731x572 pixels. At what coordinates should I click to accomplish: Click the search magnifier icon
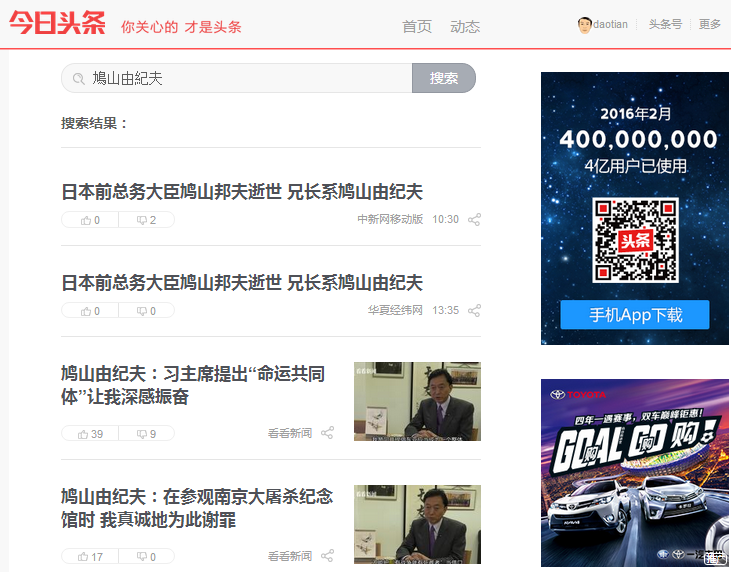tap(78, 78)
